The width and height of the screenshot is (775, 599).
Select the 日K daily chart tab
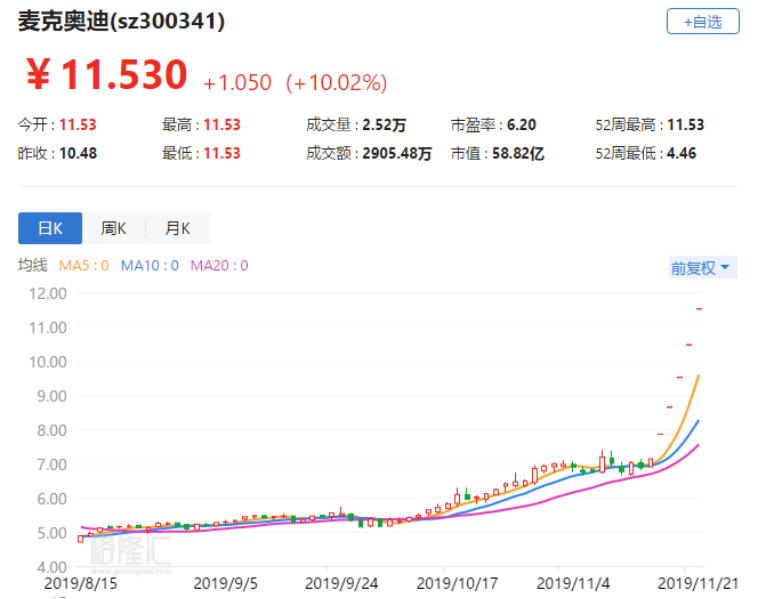[x=50, y=228]
